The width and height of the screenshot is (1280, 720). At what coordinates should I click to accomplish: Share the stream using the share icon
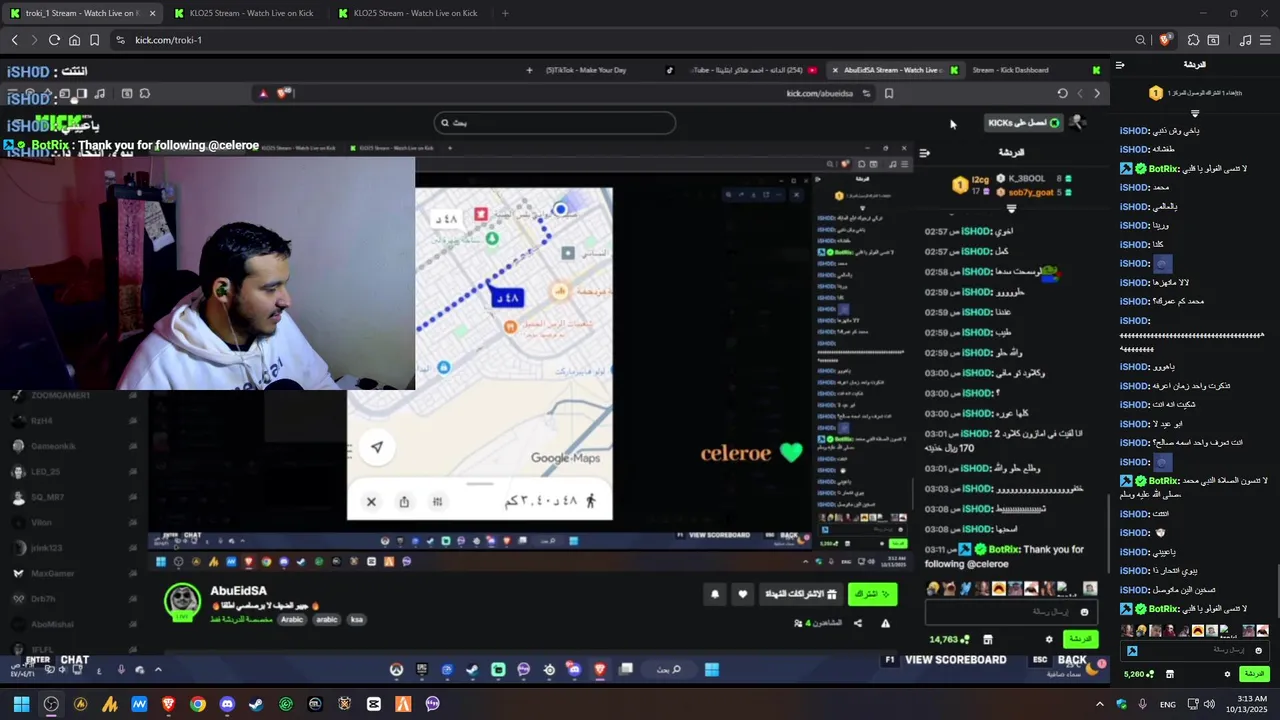[858, 623]
